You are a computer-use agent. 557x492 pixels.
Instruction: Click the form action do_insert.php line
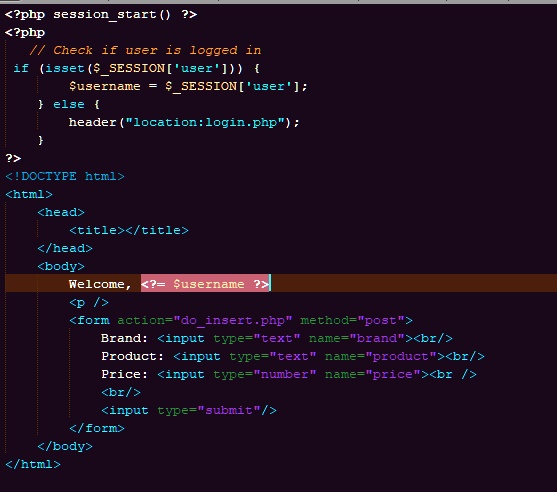pos(241,320)
